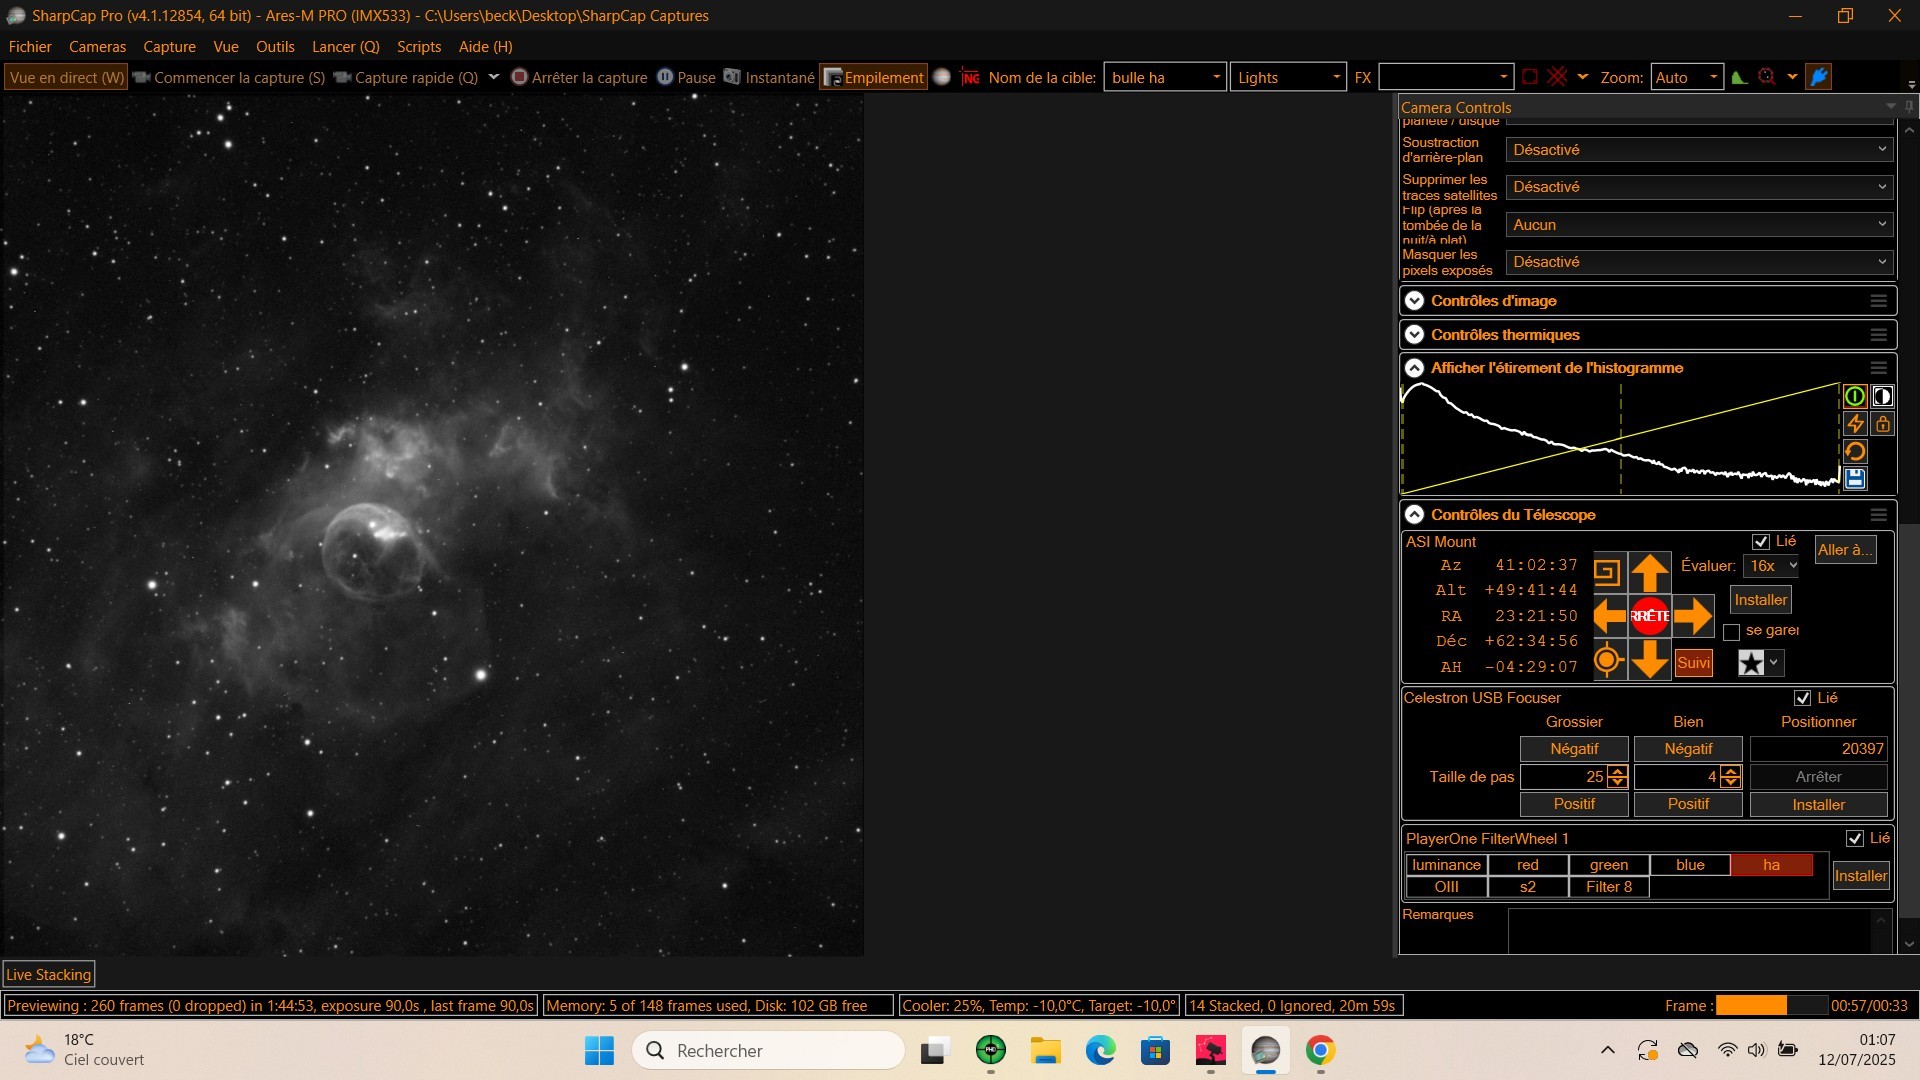This screenshot has height=1080, width=1920.
Task: Click the red NG icon in toolbar
Action: pos(970,77)
